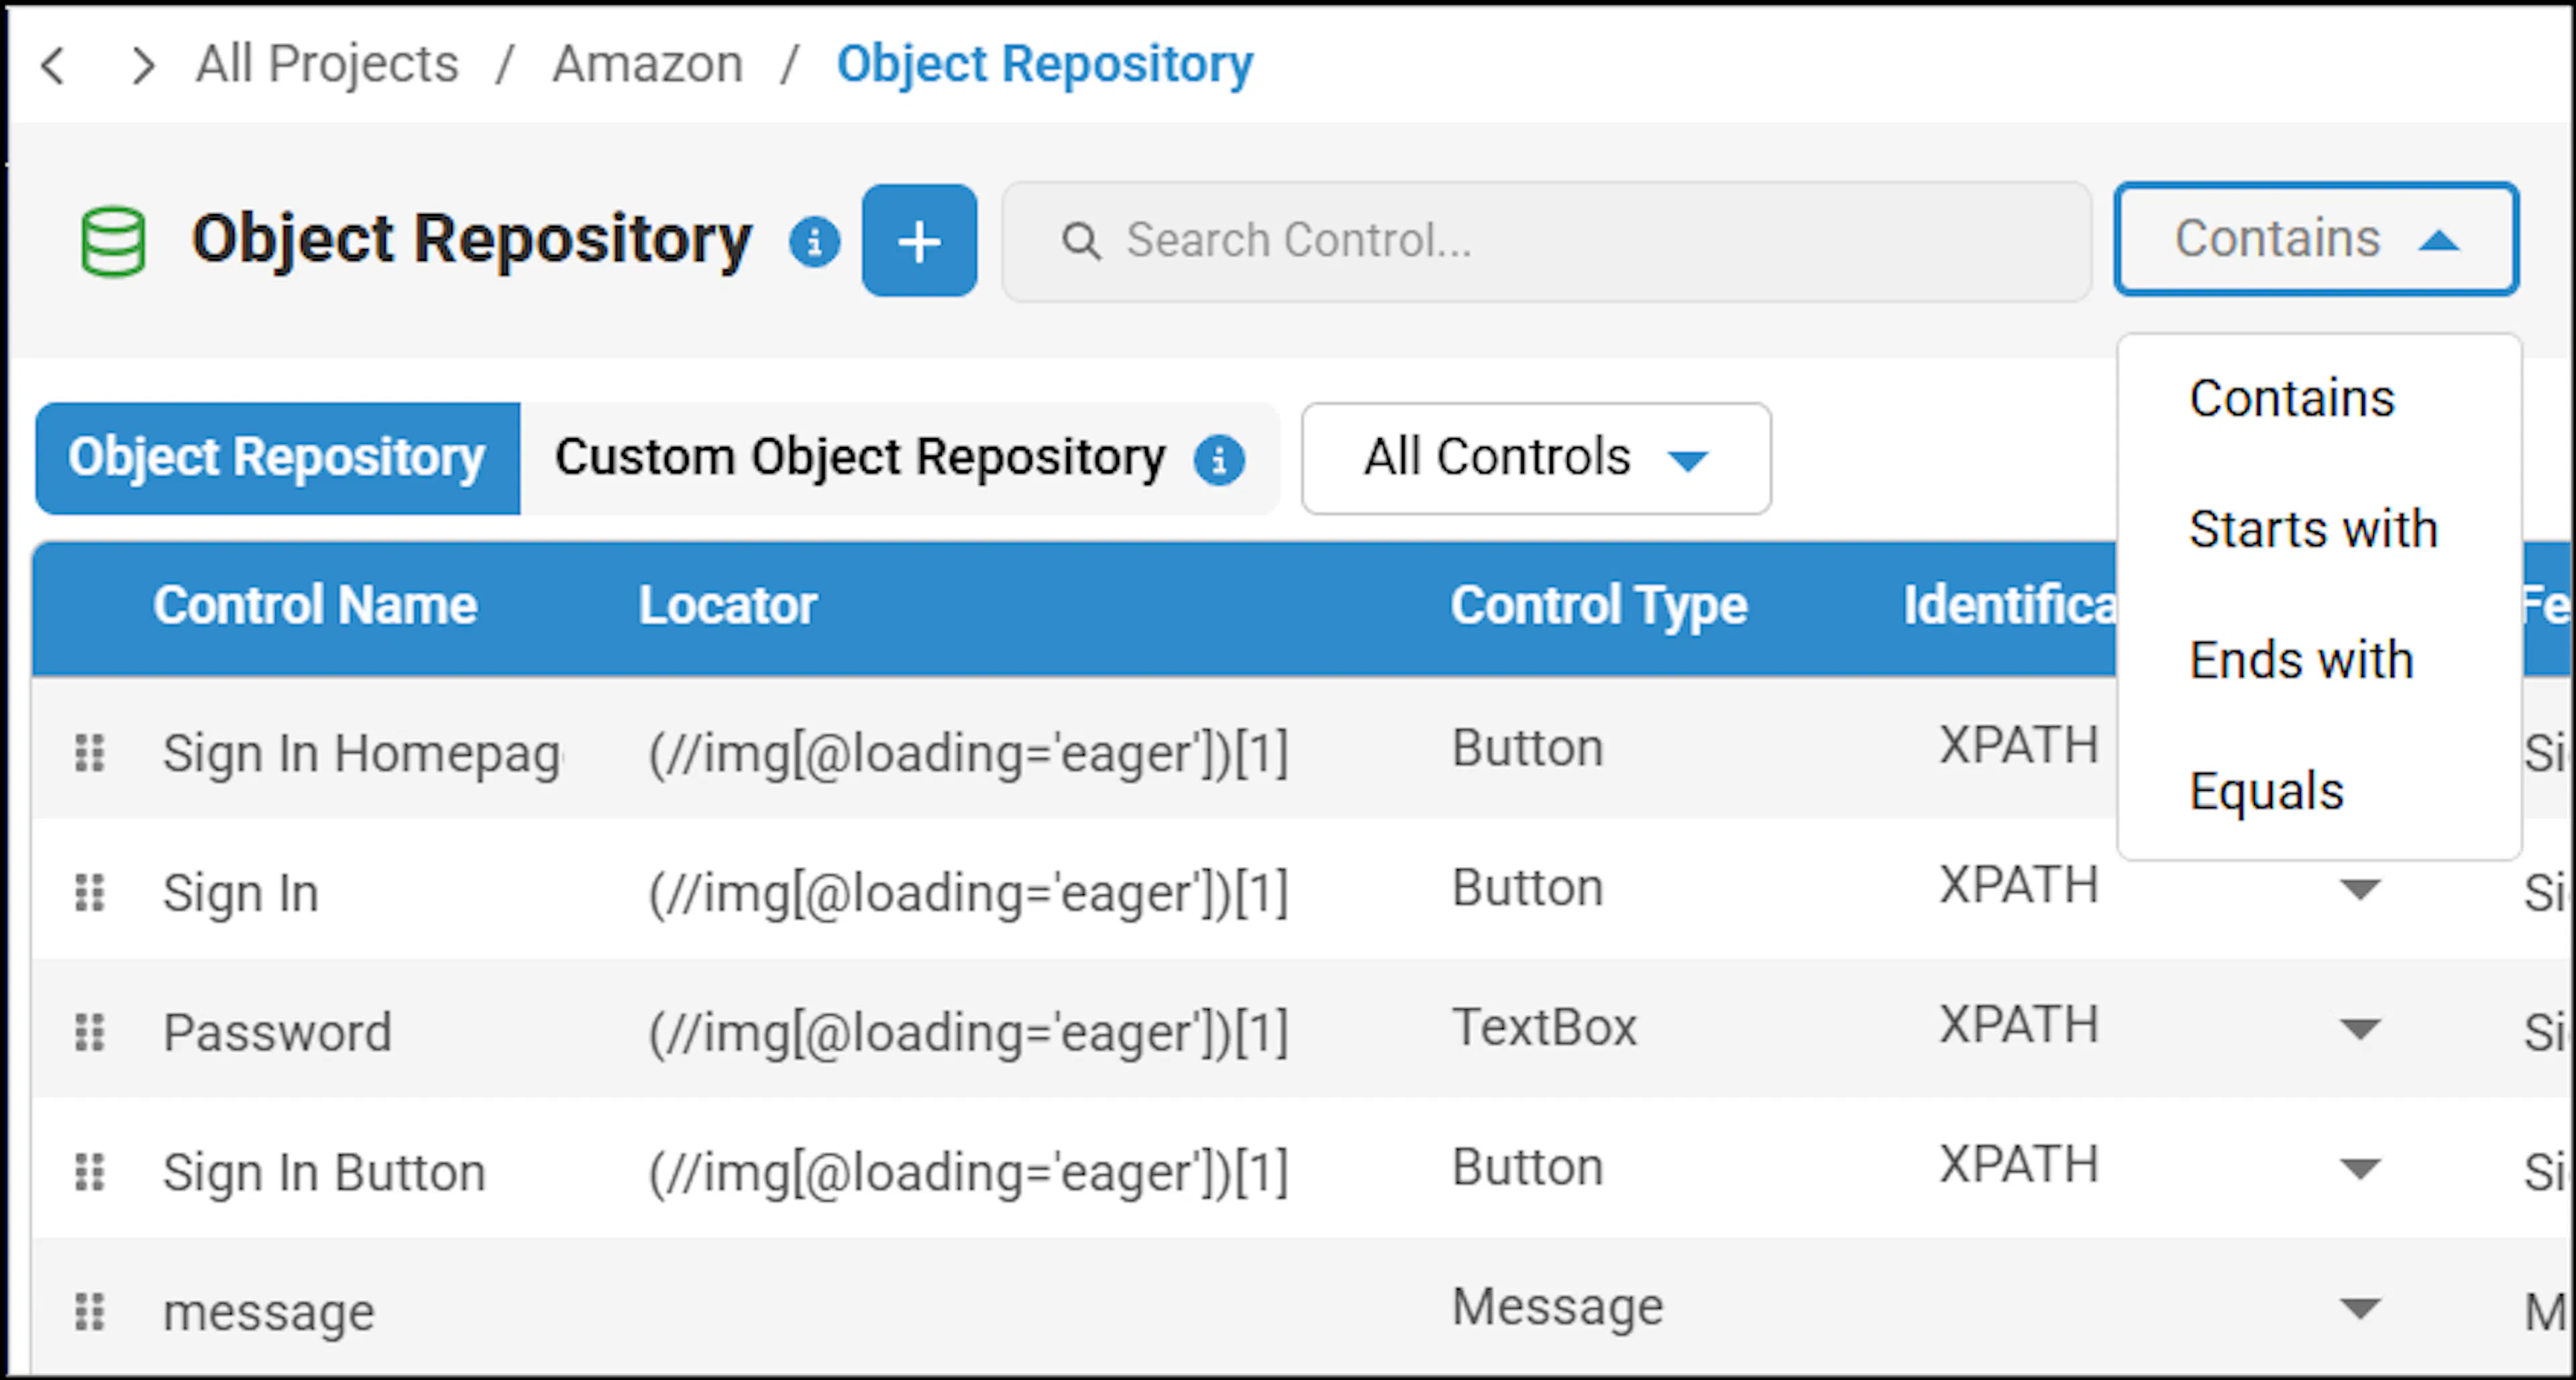Expand the identification dropdown in the Password row
The image size is (2576, 1380).
coord(2360,1029)
